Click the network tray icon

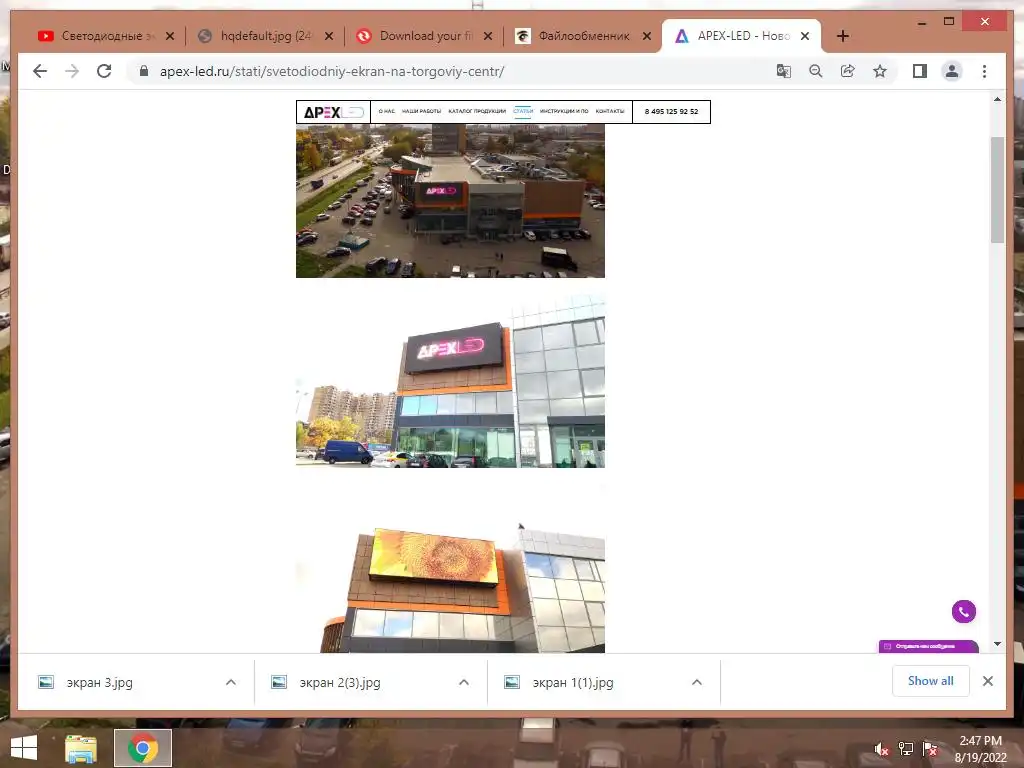906,749
